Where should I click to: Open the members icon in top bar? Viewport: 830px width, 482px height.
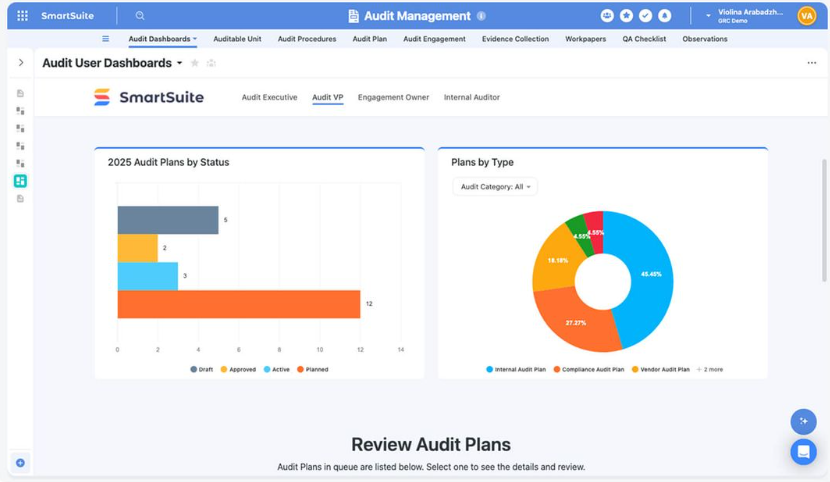[607, 16]
